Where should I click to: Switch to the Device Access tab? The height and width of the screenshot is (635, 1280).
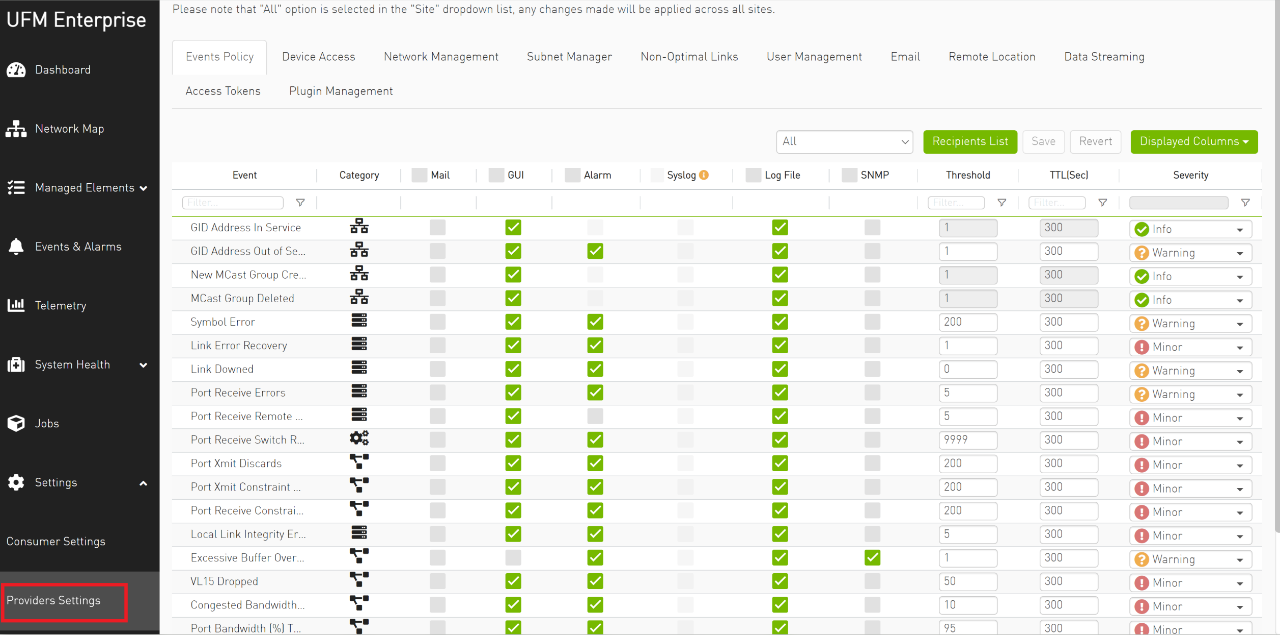pos(318,56)
